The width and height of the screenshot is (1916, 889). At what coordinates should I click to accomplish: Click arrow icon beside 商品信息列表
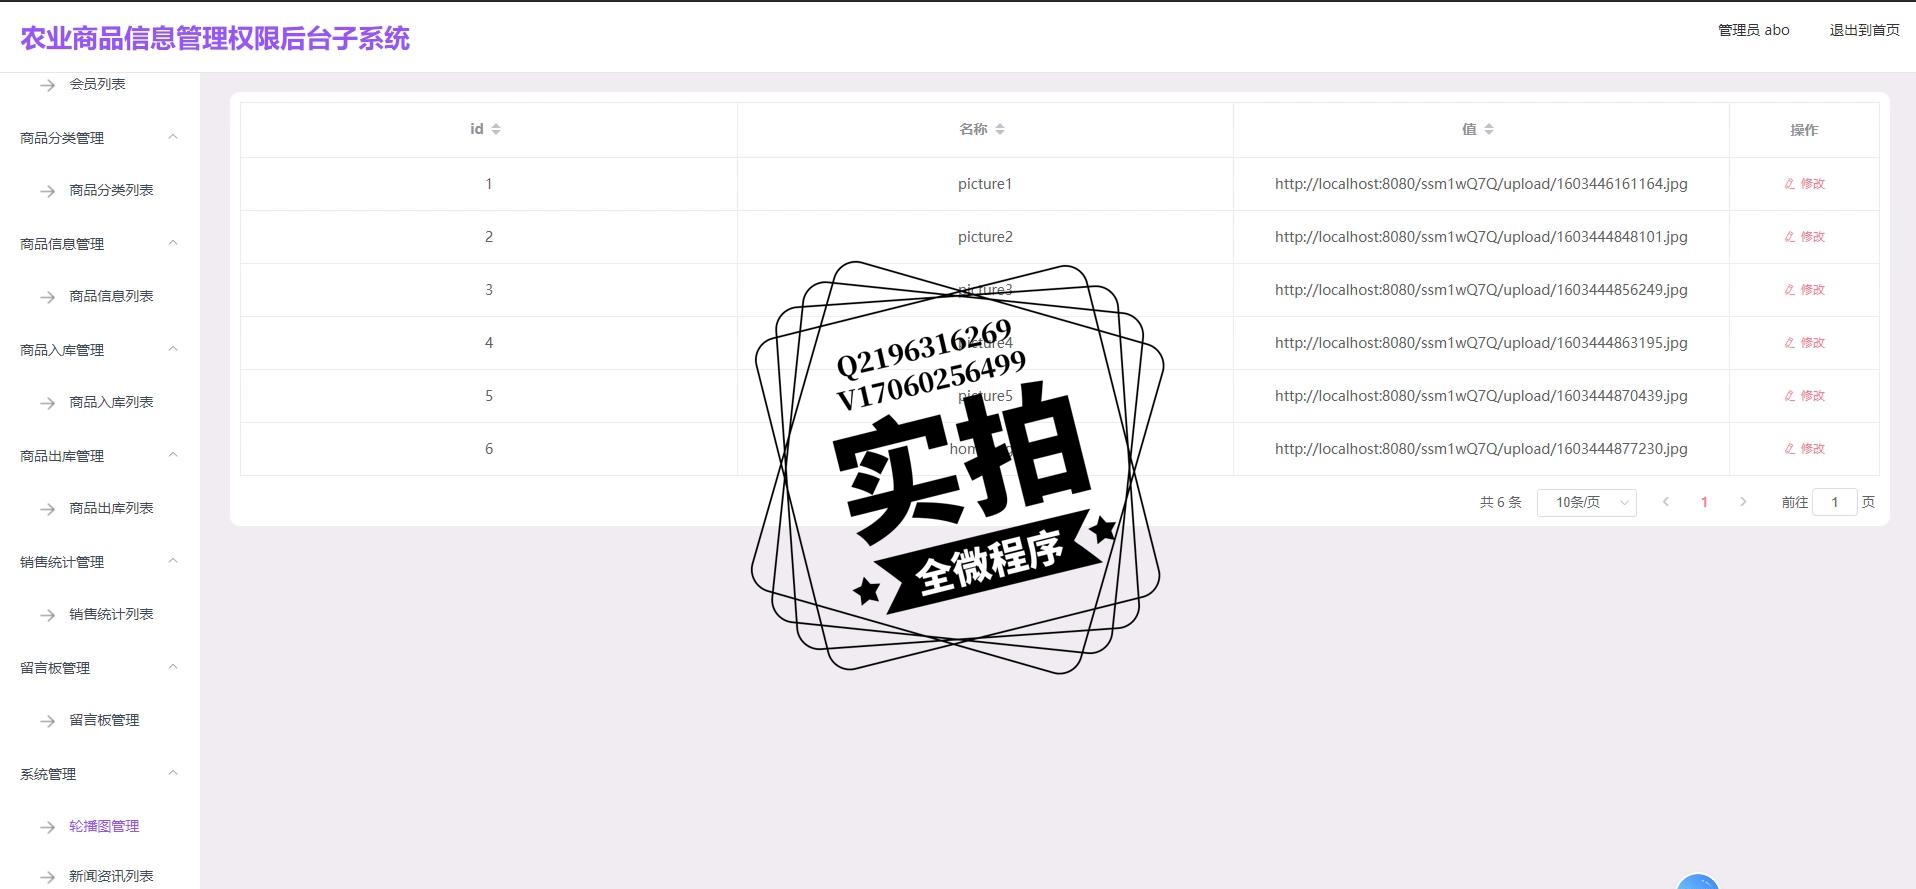coord(47,297)
